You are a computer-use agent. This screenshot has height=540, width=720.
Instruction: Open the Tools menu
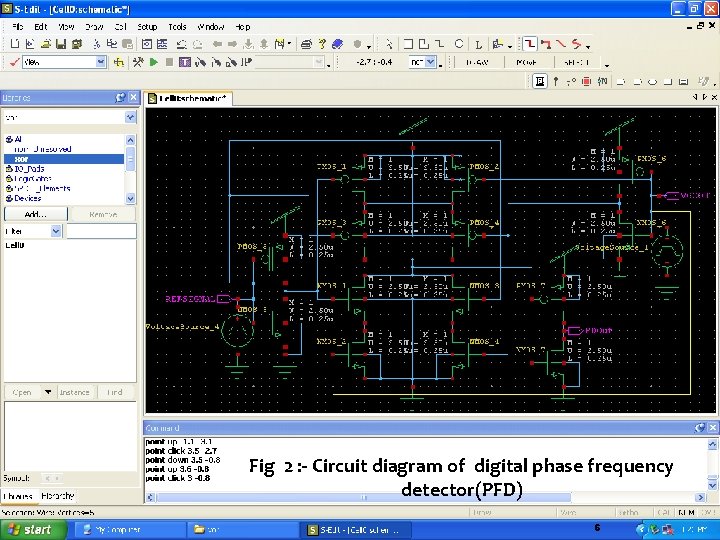tap(177, 26)
